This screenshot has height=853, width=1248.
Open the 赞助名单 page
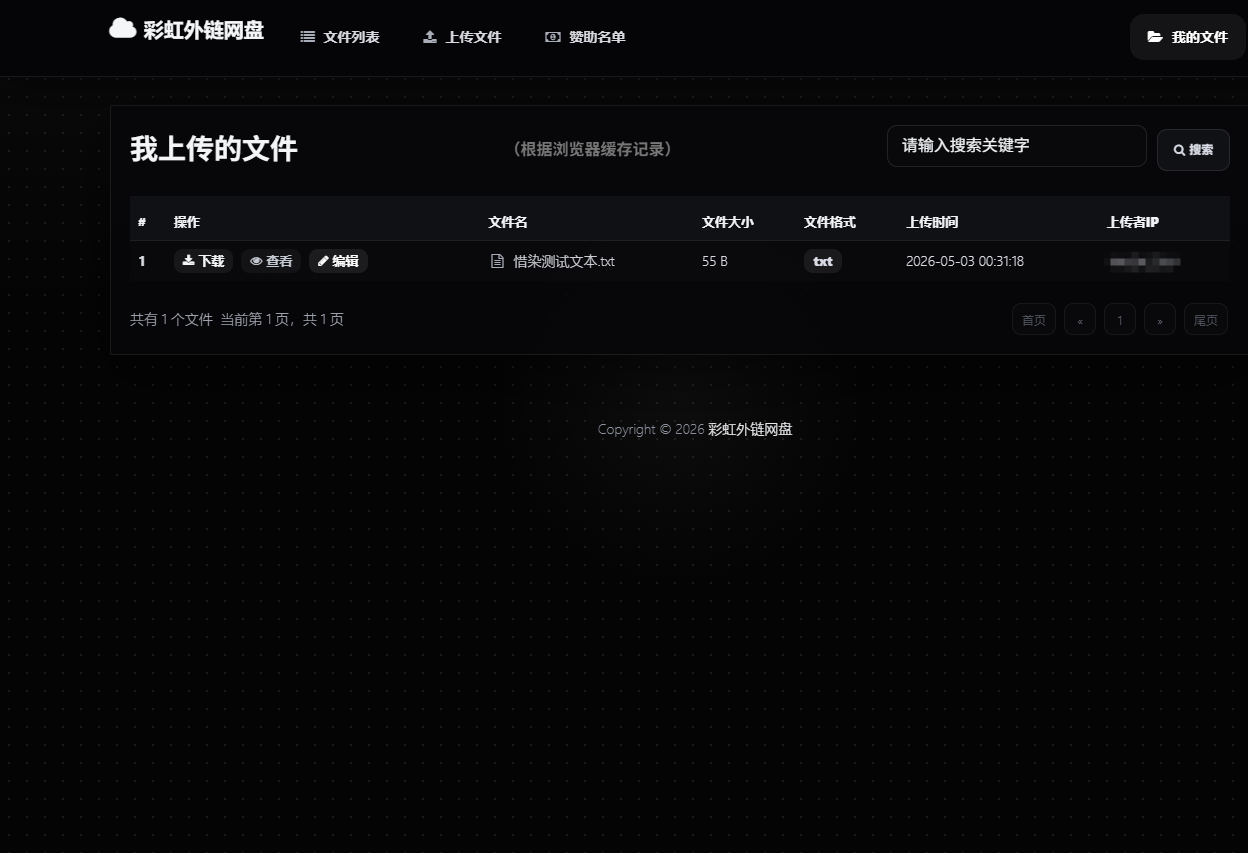[585, 37]
